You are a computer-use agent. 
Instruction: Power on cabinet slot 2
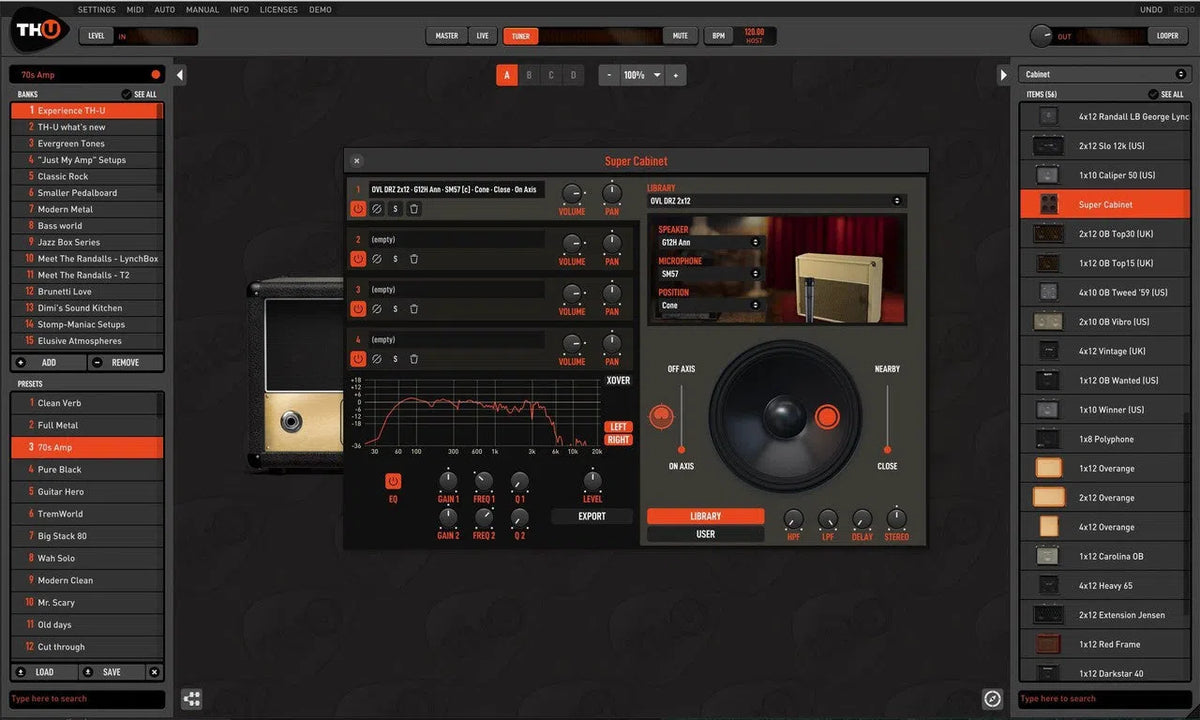coord(358,259)
